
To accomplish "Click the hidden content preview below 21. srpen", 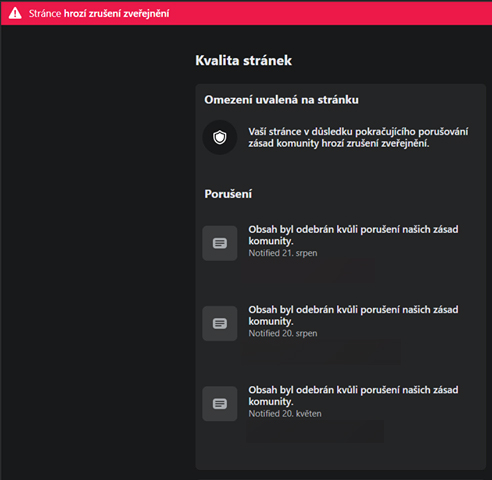I will pos(308,270).
